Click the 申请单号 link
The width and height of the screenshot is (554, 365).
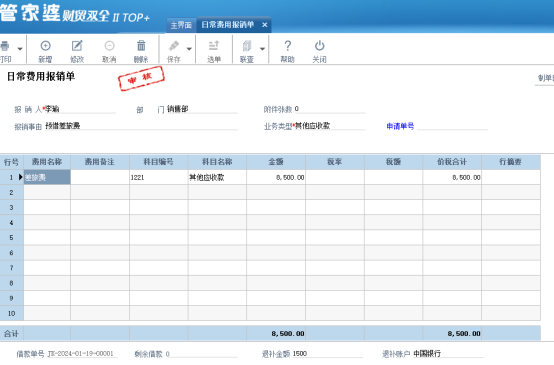tap(400, 126)
